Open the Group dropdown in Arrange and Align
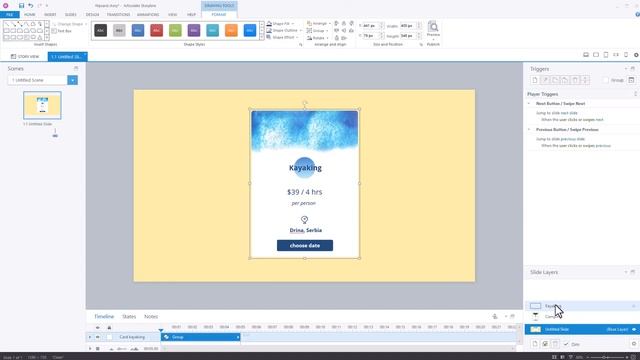640x360 pixels. 318,31
